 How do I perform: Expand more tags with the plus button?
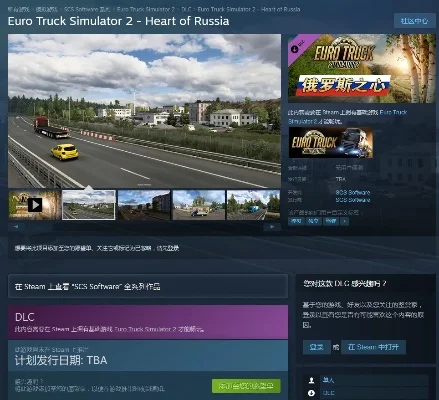pos(345,221)
